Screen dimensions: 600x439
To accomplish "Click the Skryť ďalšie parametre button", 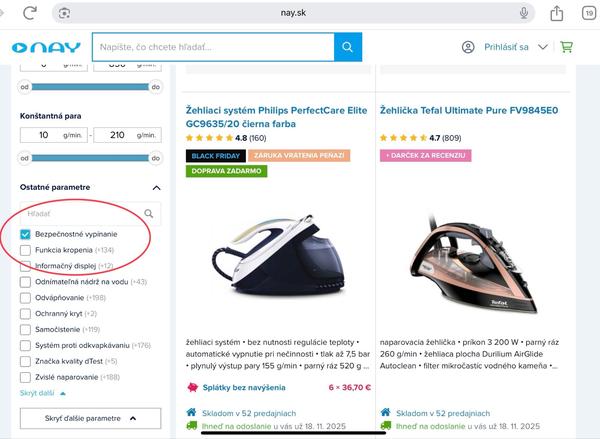I will click(90, 418).
